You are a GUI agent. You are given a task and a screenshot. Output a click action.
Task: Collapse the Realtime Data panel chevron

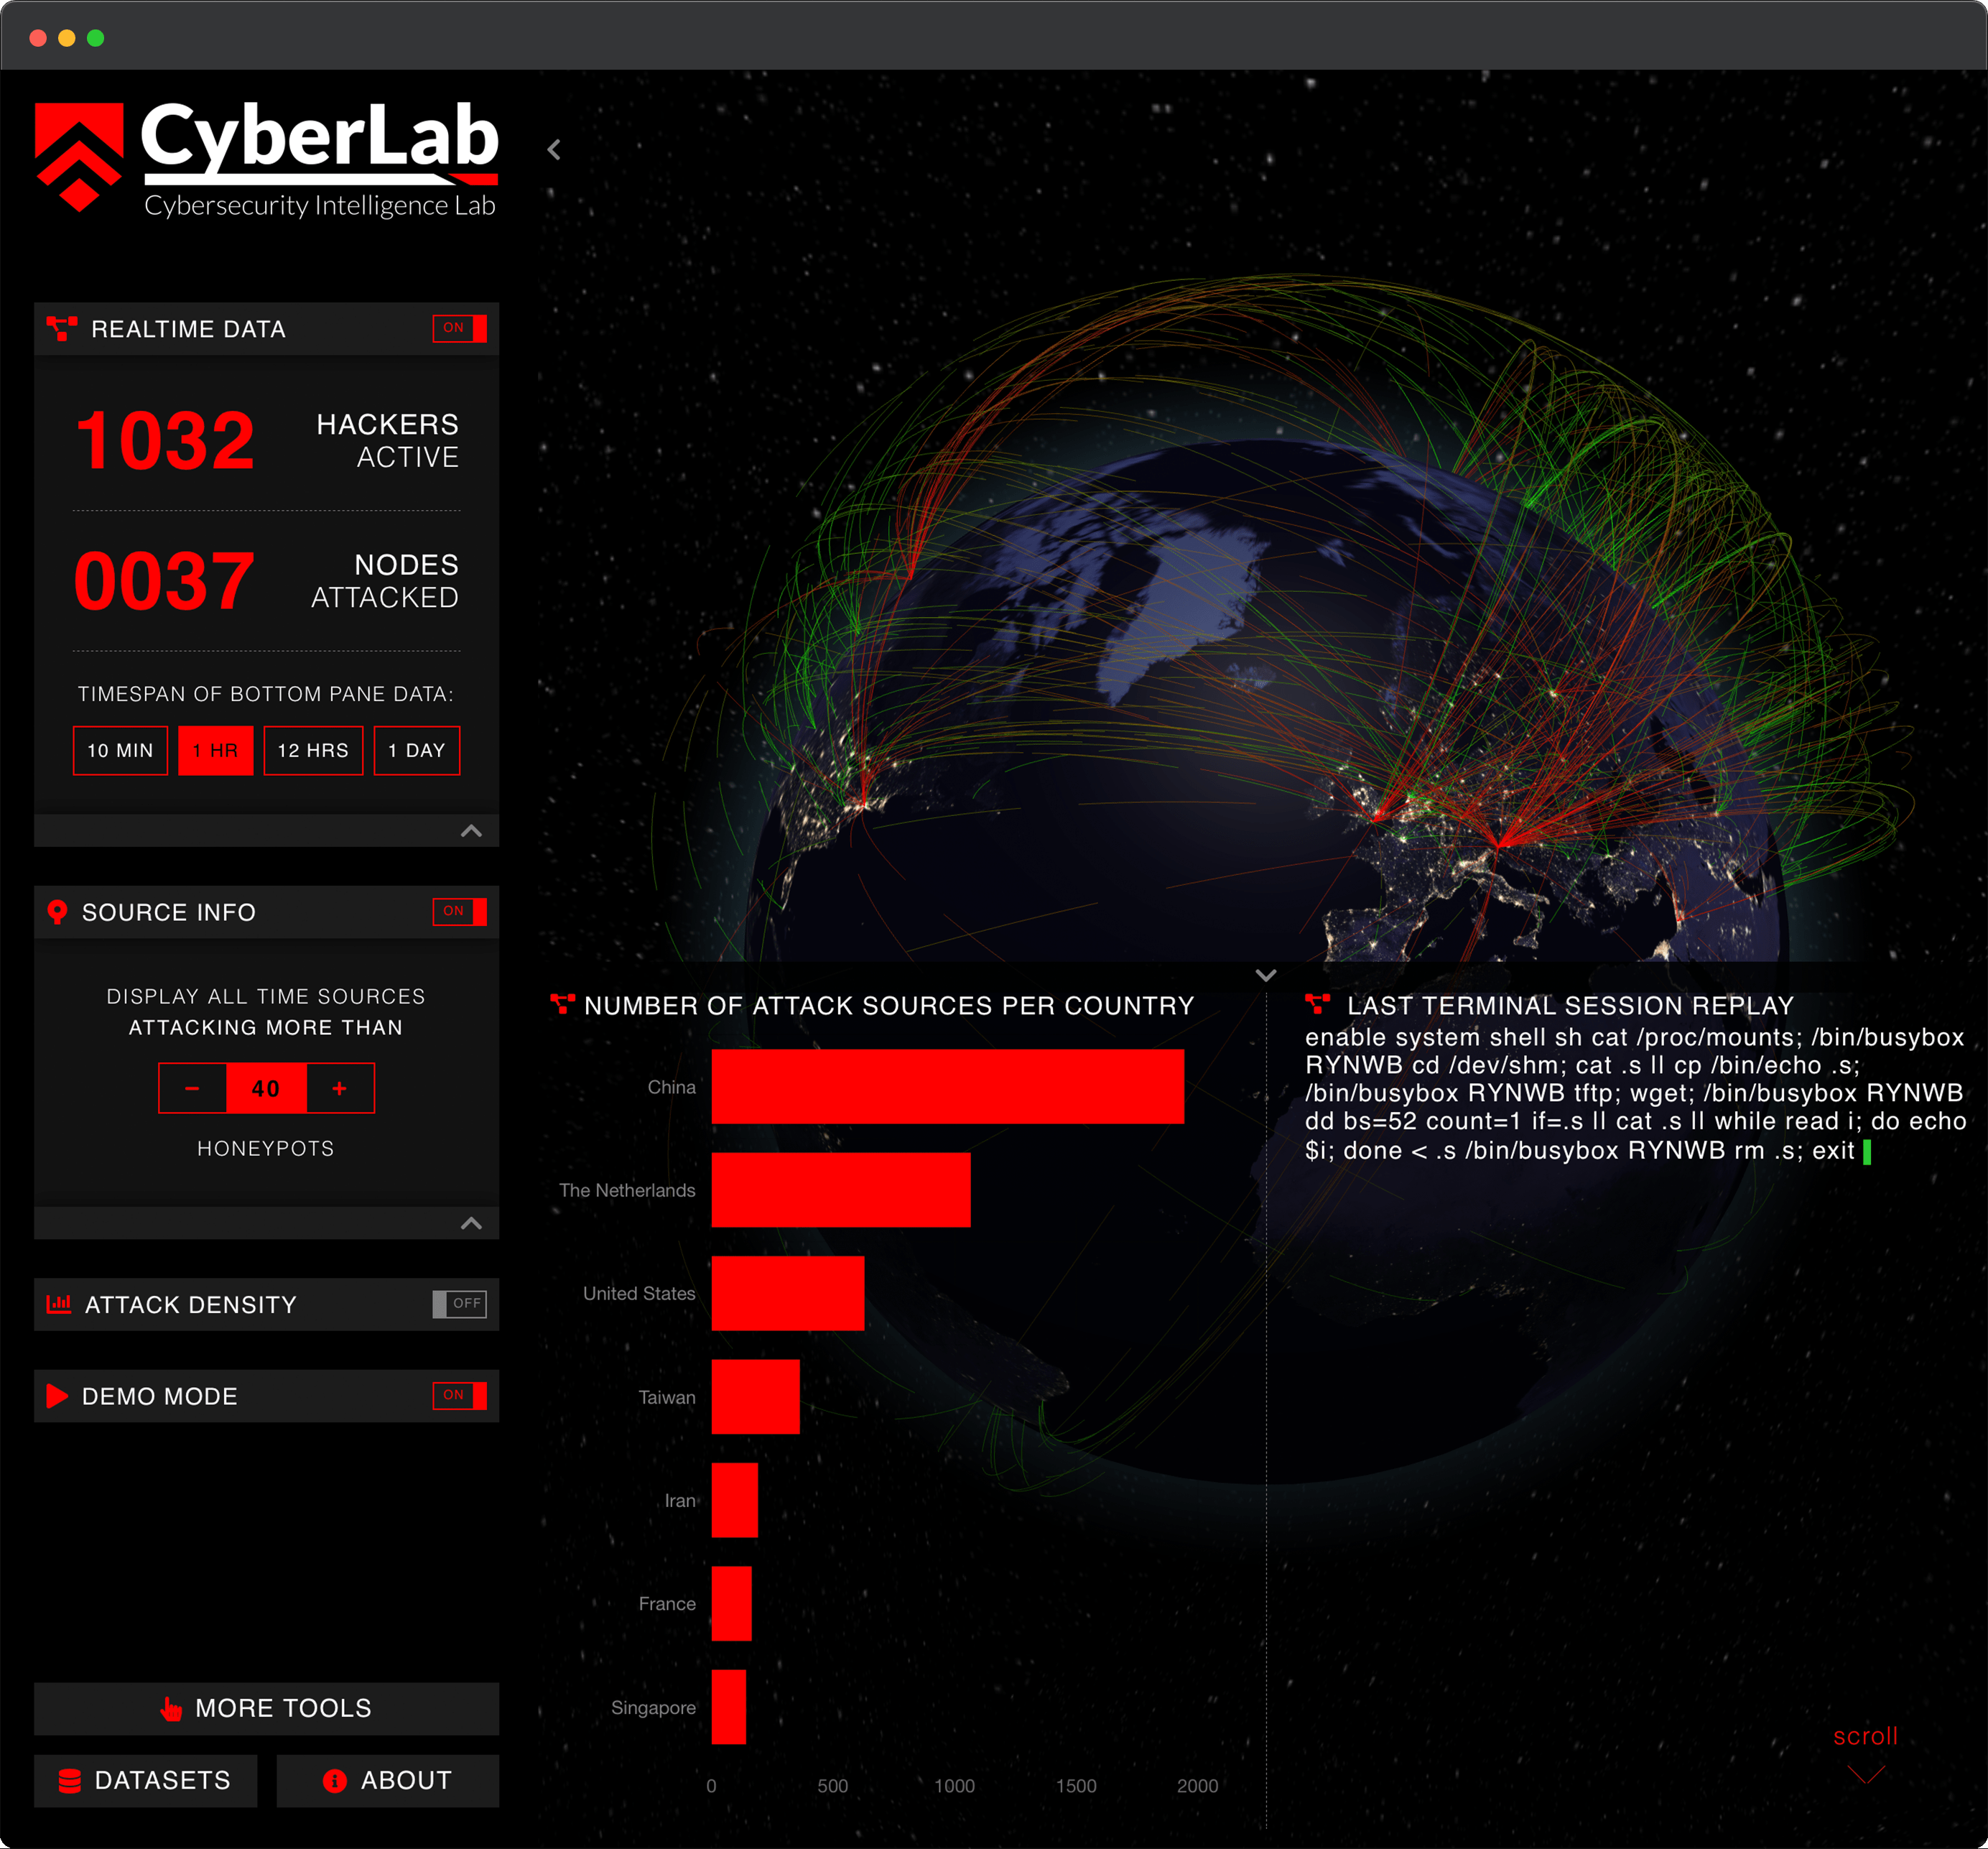tap(471, 831)
